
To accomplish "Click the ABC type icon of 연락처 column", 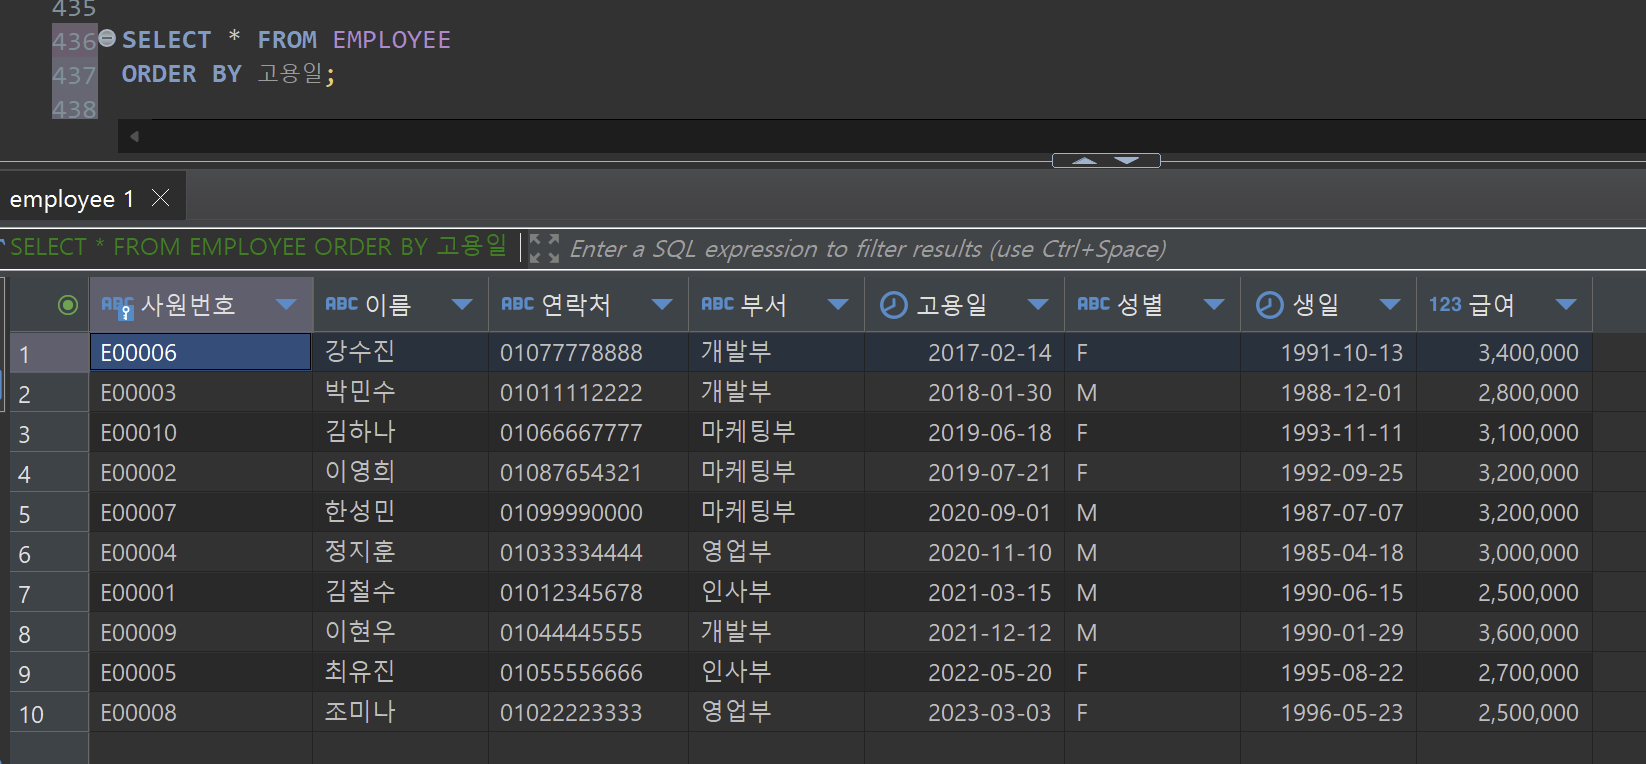I will (x=517, y=304).
